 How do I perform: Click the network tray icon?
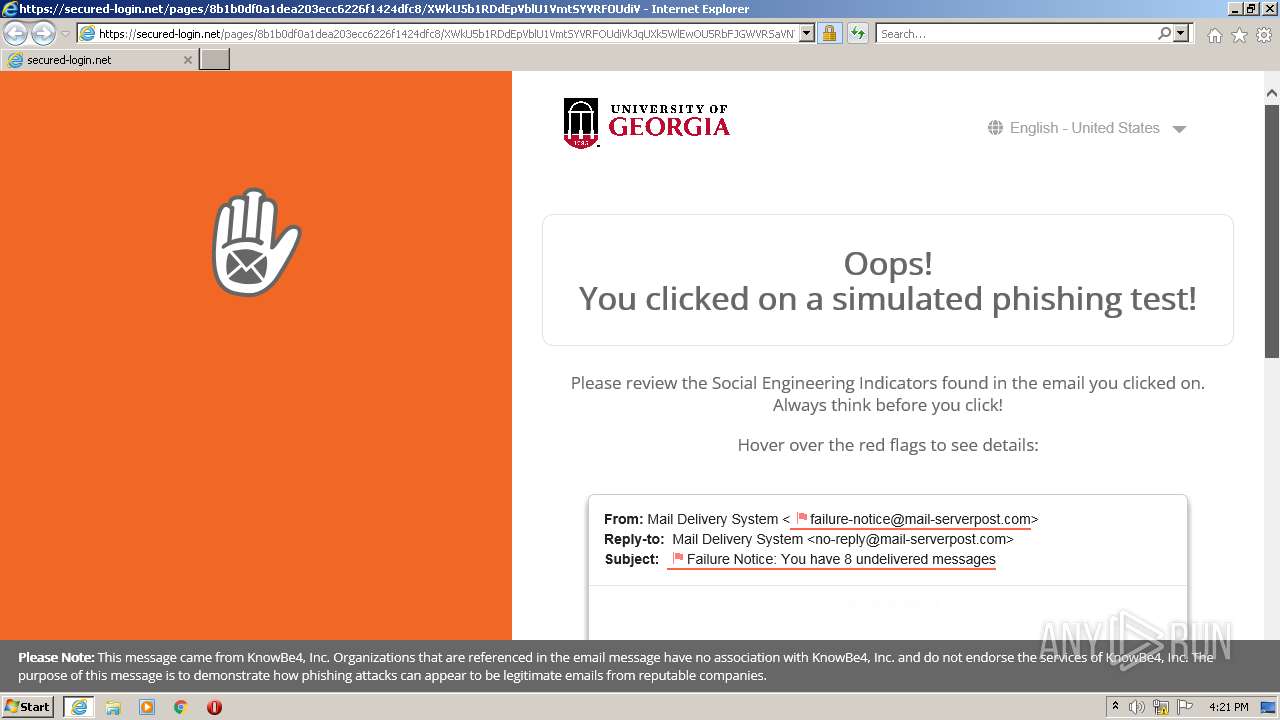pyautogui.click(x=1161, y=707)
